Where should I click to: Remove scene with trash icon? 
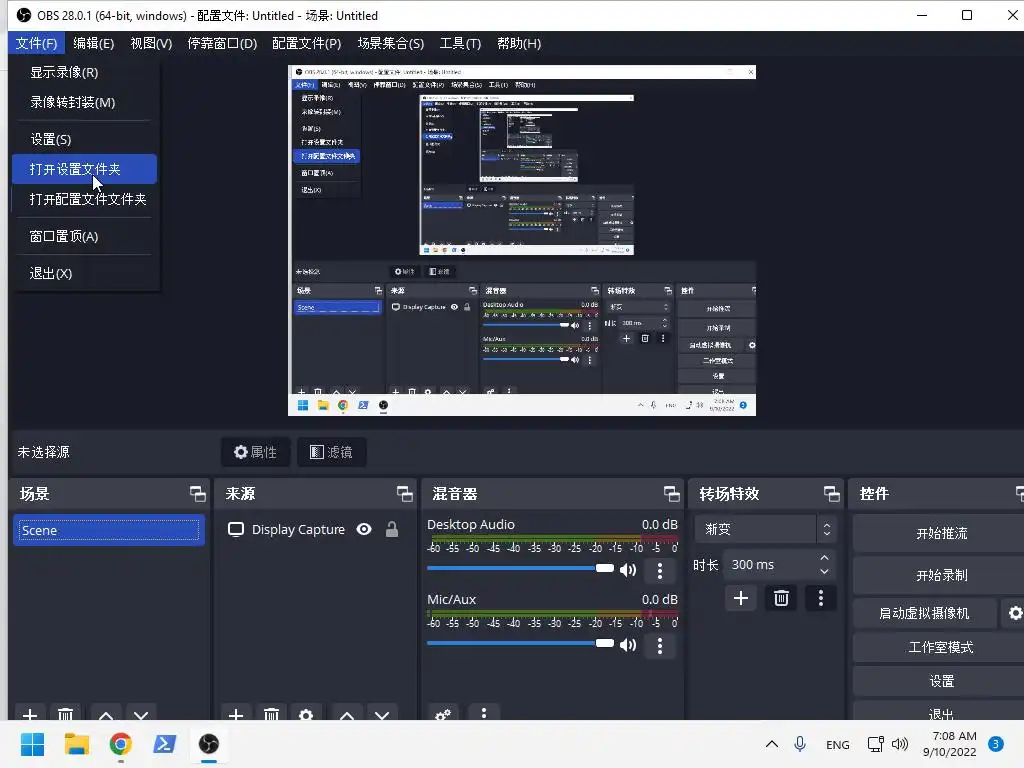[x=65, y=714]
